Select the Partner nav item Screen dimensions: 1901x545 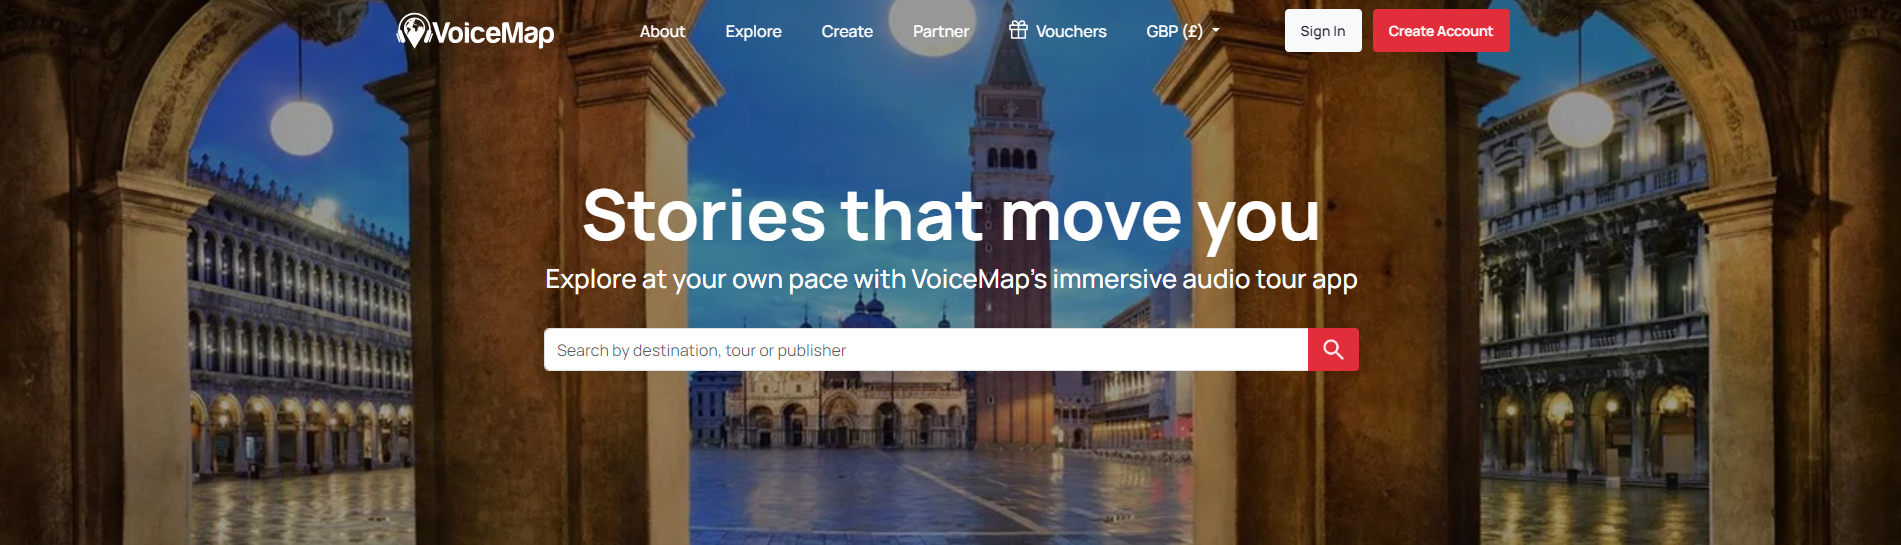941,31
